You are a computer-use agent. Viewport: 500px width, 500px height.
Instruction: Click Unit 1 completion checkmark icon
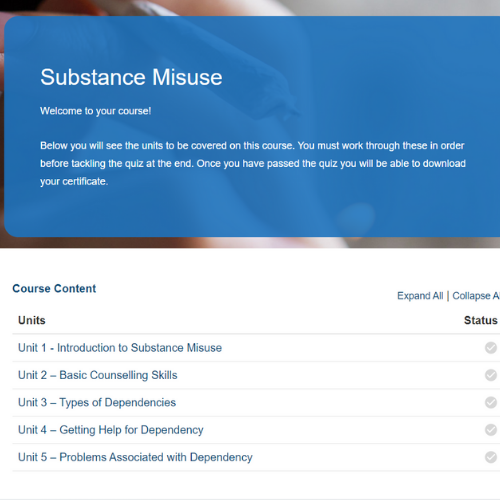pyautogui.click(x=491, y=348)
